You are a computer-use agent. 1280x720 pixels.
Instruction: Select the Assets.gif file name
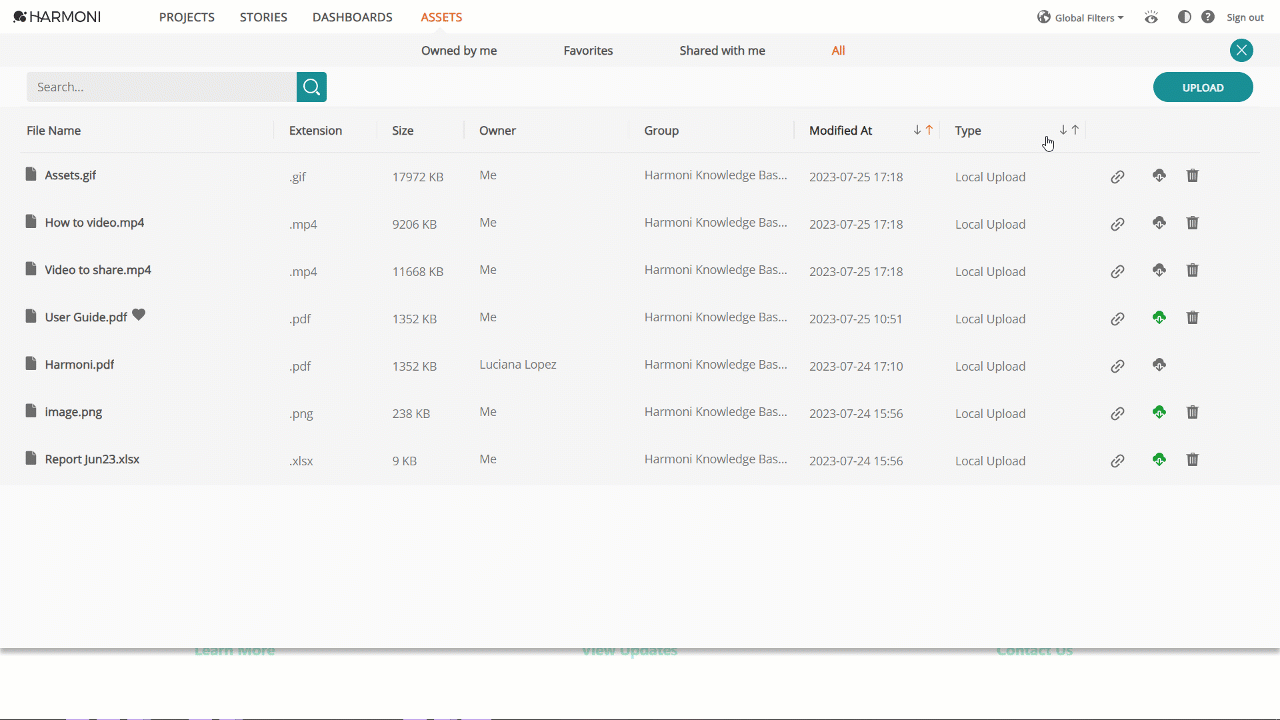(x=70, y=175)
